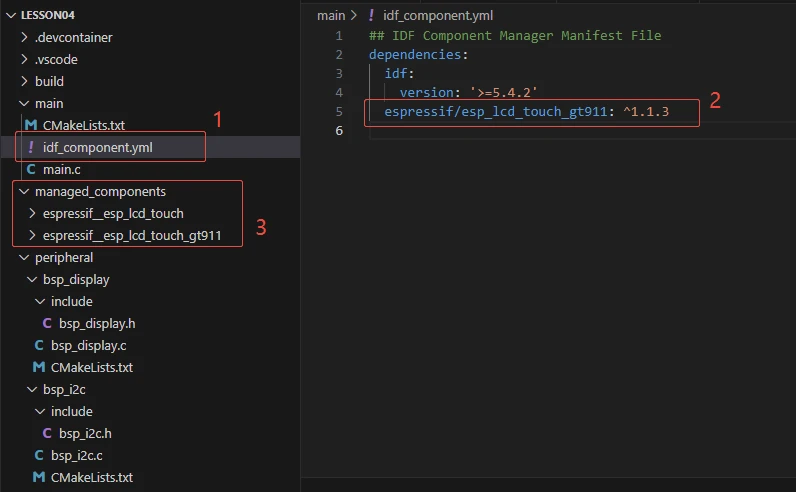The width and height of the screenshot is (796, 492).
Task: Click the C icon of bsp_display.h
Action: 47,323
